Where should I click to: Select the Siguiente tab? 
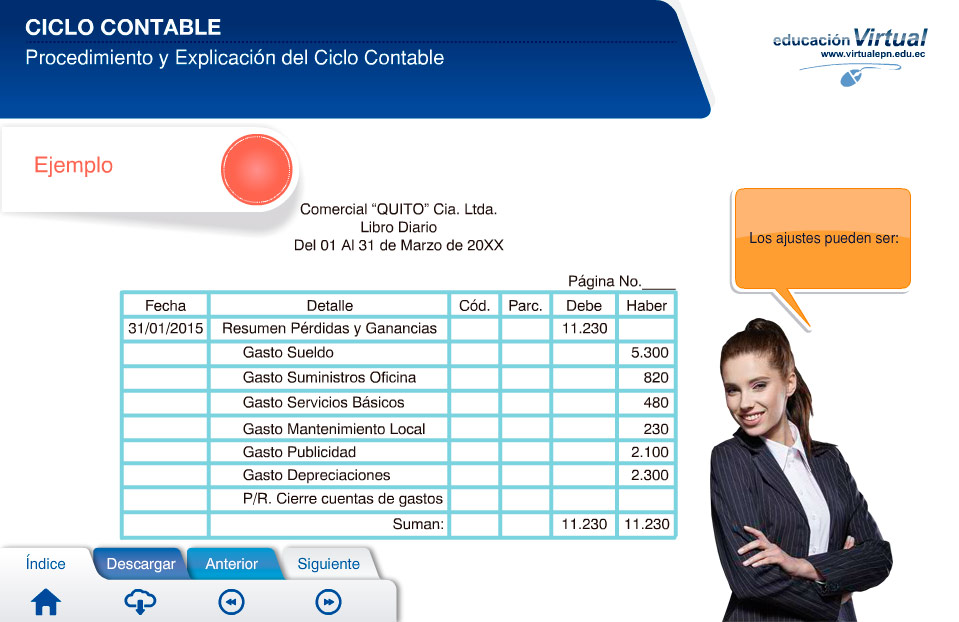tap(328, 563)
